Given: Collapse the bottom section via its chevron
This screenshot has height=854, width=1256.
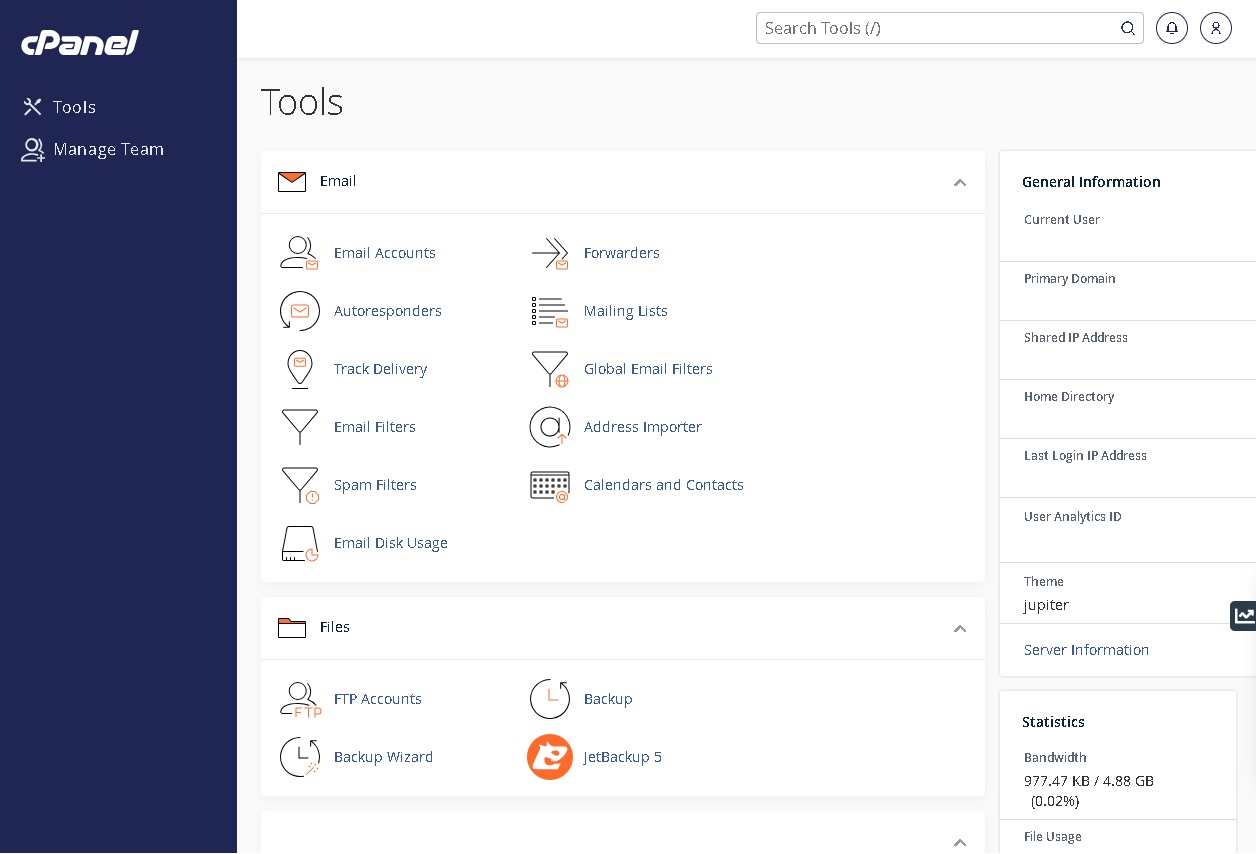Looking at the screenshot, I should pos(960,843).
